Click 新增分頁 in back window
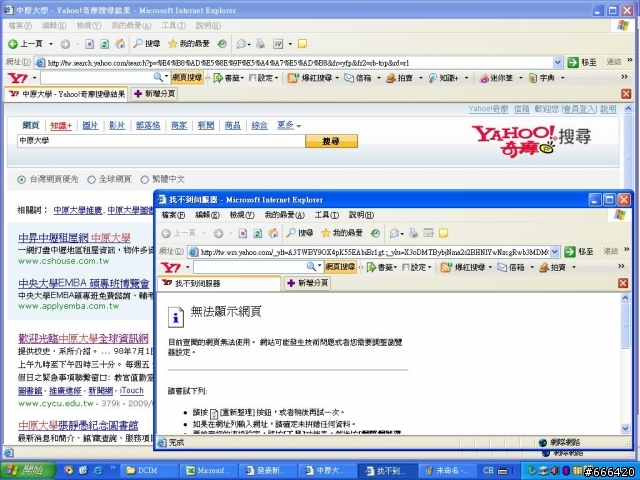Image resolution: width=640 pixels, height=480 pixels. pyautogui.click(x=154, y=93)
